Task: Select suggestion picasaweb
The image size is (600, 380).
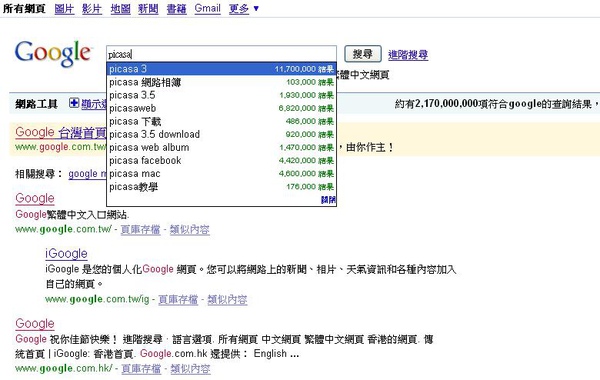Action: [x=221, y=108]
